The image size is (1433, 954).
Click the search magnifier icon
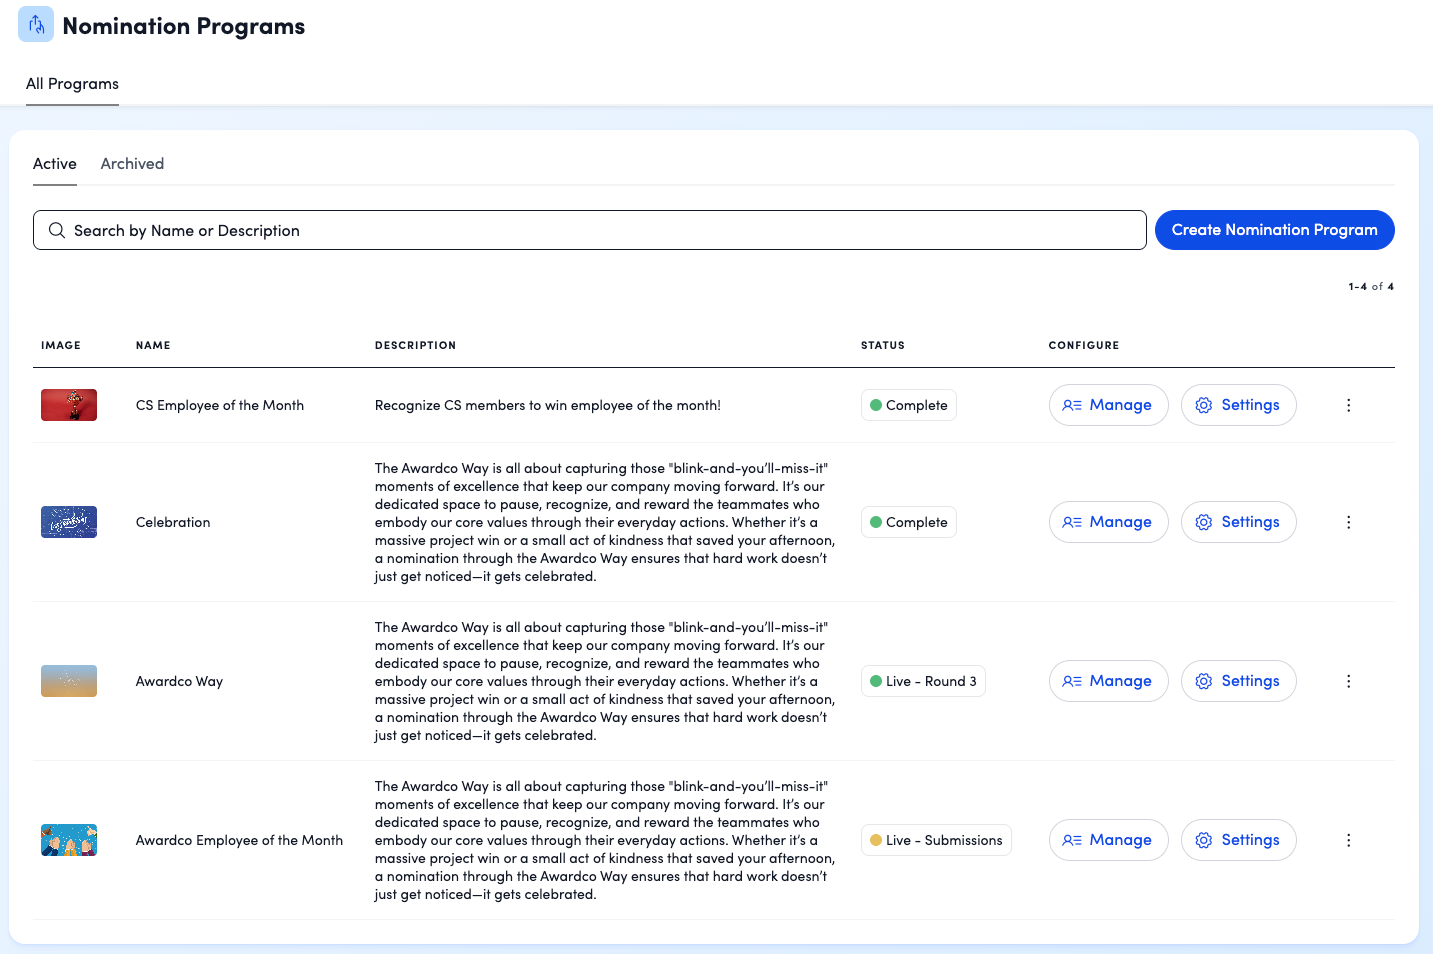[x=57, y=230]
